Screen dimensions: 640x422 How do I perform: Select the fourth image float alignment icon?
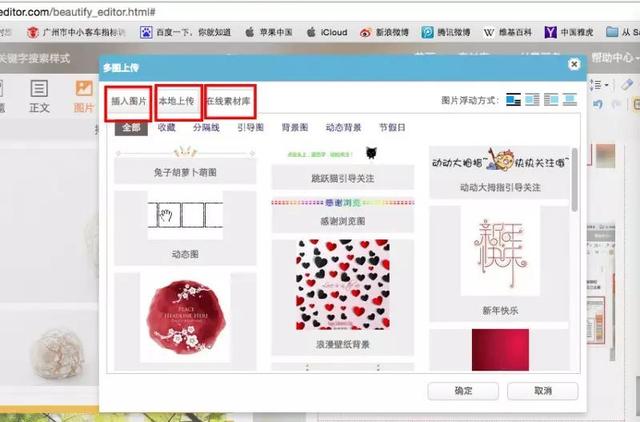[x=570, y=100]
